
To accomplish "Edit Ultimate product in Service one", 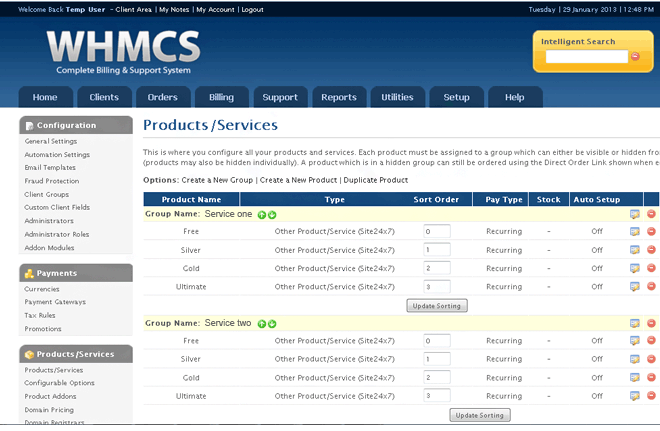I will (635, 287).
